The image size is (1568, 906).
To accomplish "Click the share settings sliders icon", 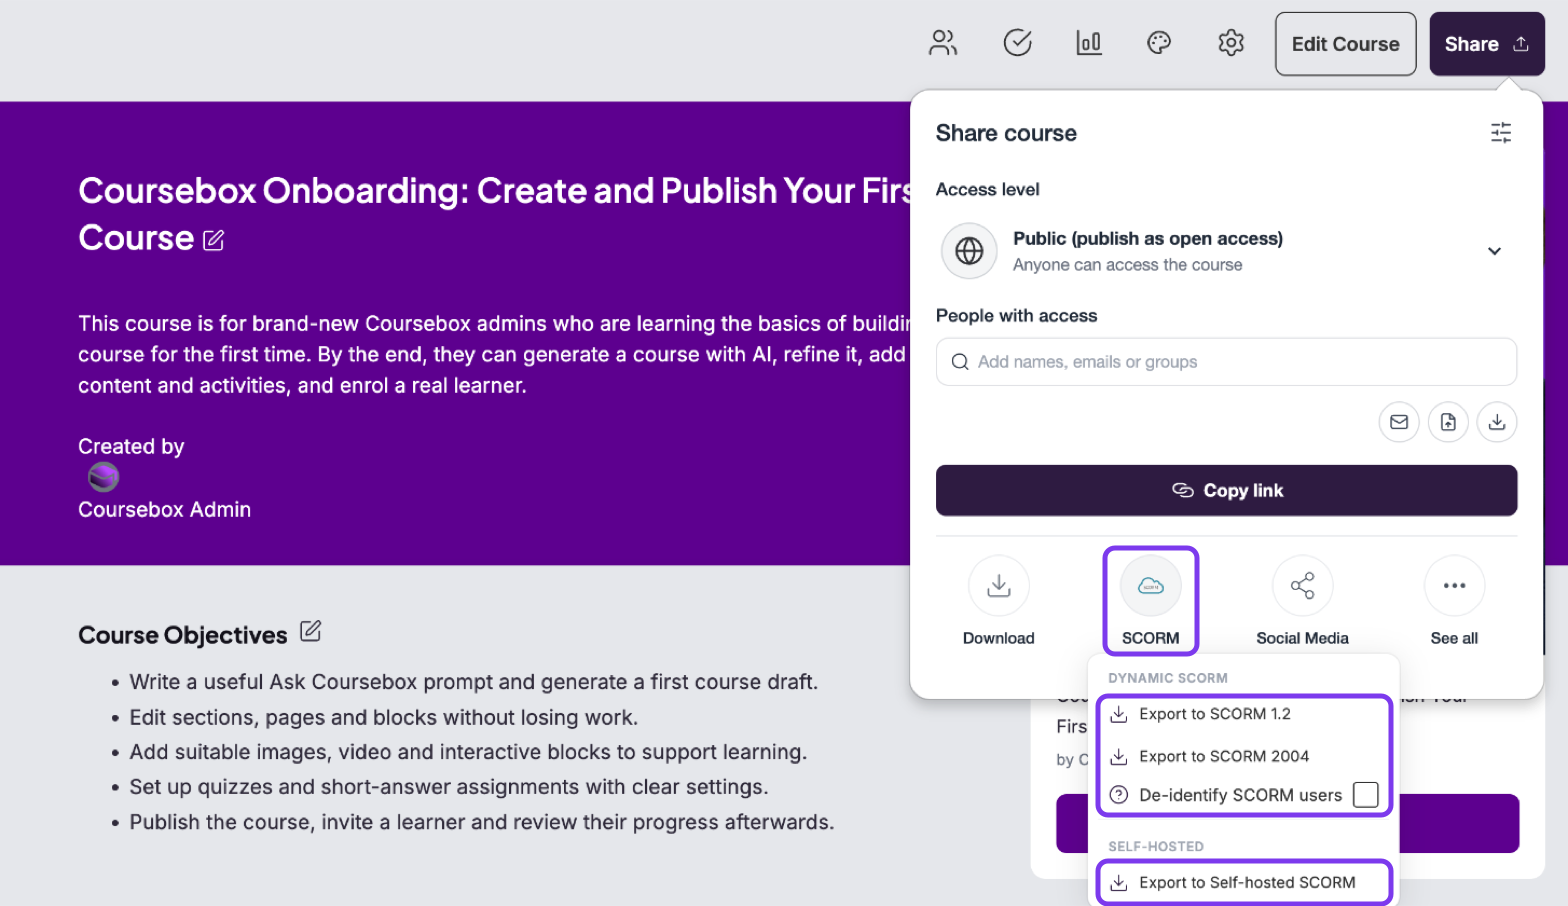I will click(x=1501, y=133).
